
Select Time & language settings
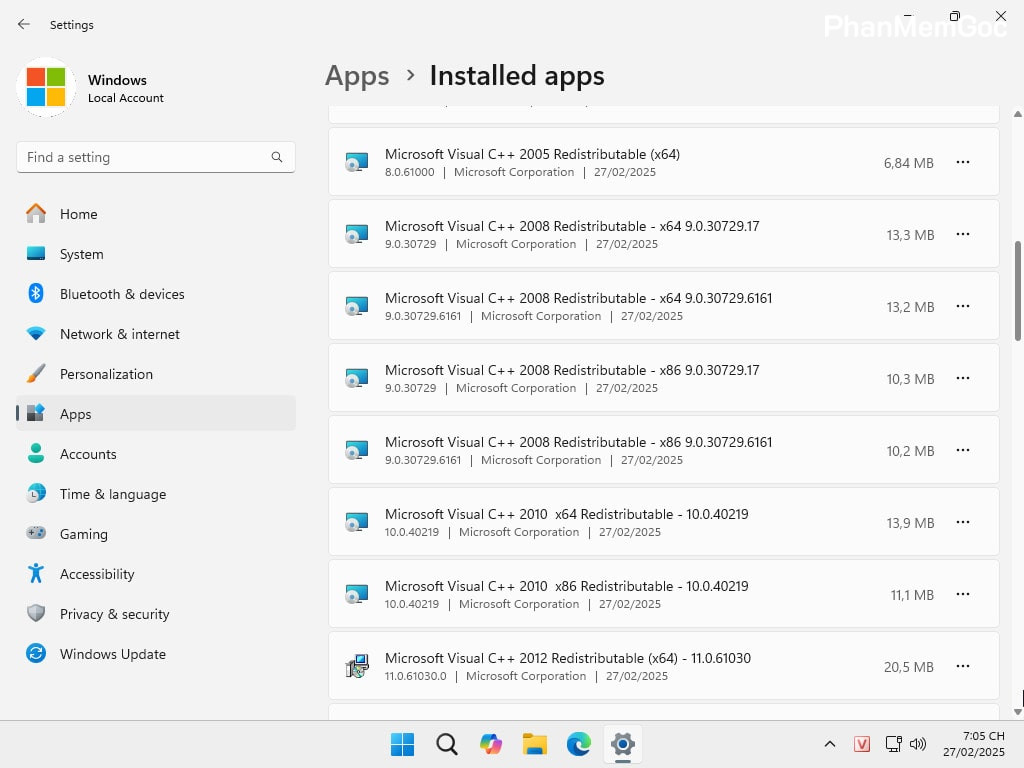pyautogui.click(x=112, y=494)
